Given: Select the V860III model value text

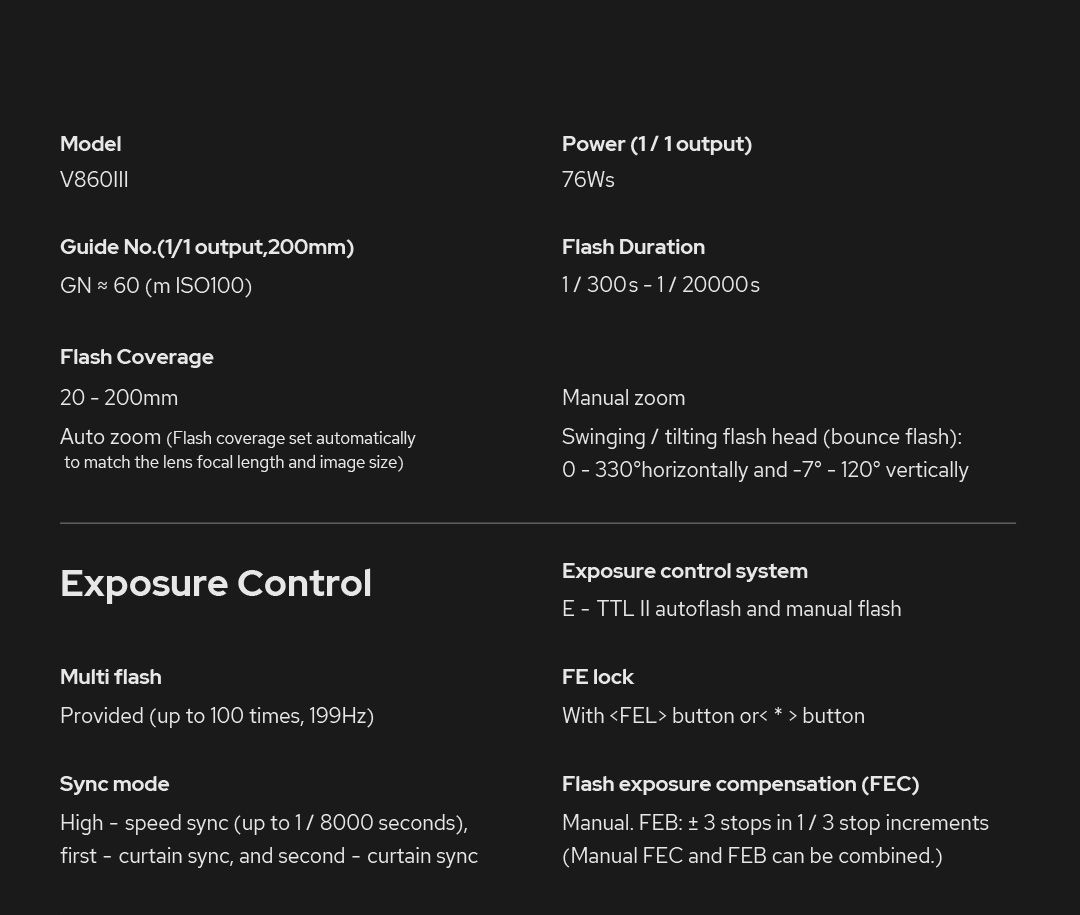Looking at the screenshot, I should click(94, 180).
